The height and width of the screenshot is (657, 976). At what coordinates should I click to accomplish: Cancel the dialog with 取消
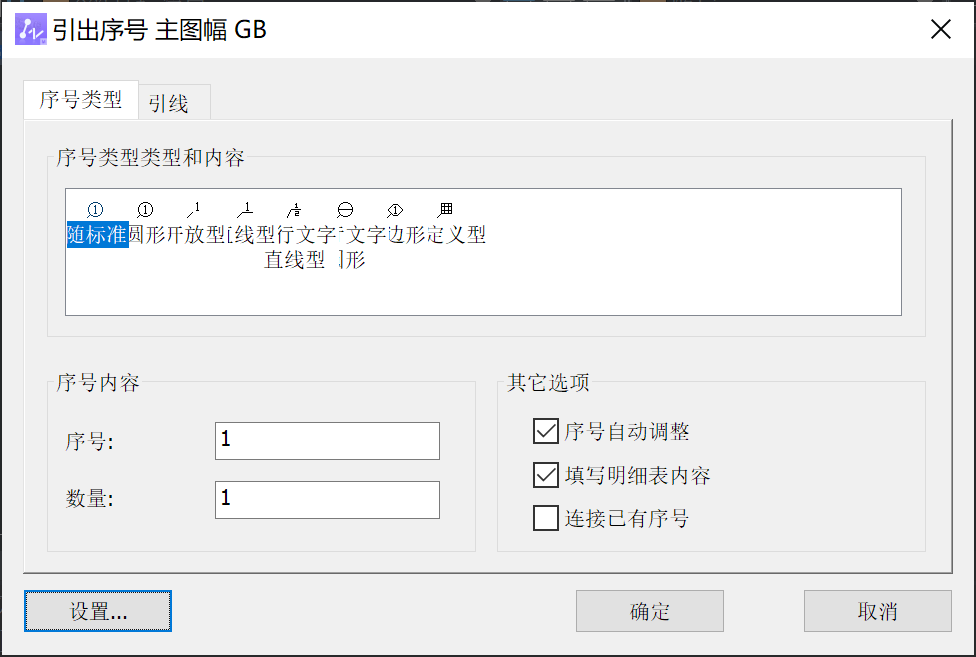tap(877, 611)
